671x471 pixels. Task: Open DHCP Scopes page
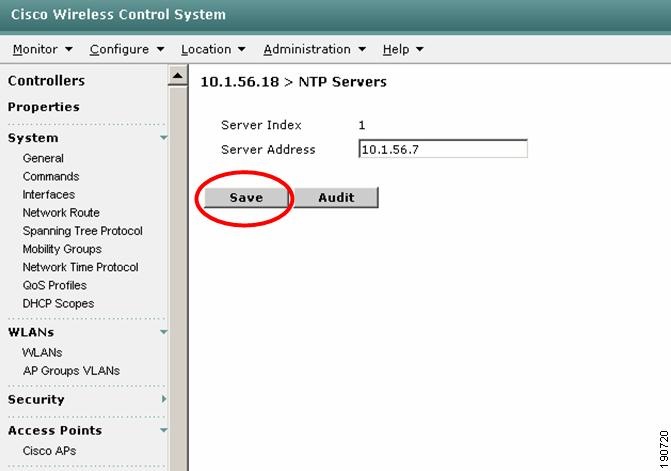58,304
